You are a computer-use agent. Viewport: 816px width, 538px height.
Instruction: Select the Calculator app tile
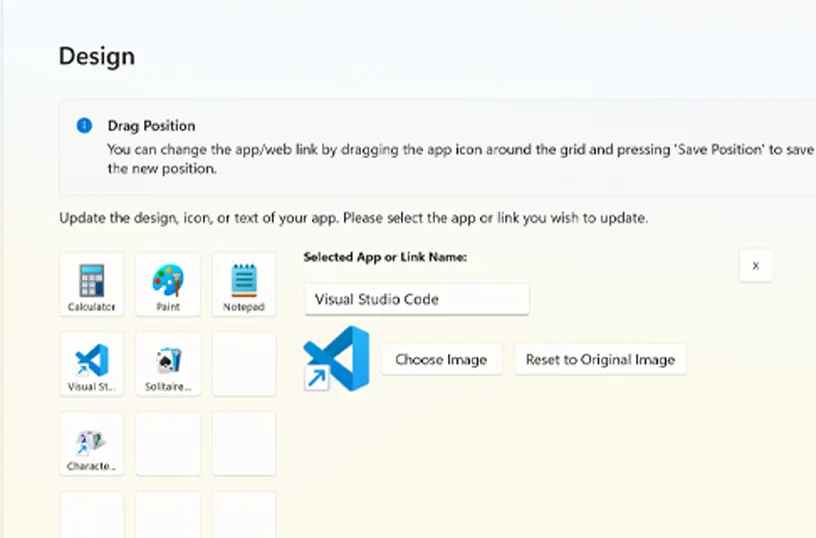[92, 284]
